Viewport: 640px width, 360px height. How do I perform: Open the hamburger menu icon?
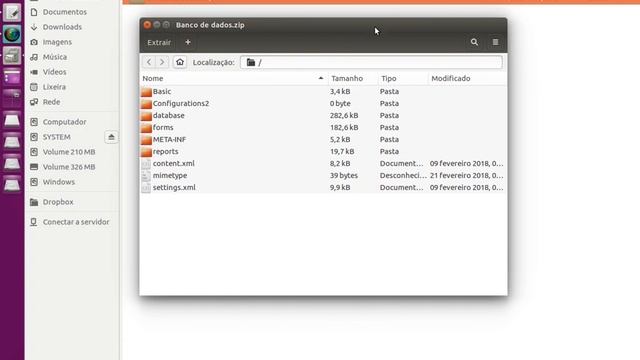coord(495,42)
